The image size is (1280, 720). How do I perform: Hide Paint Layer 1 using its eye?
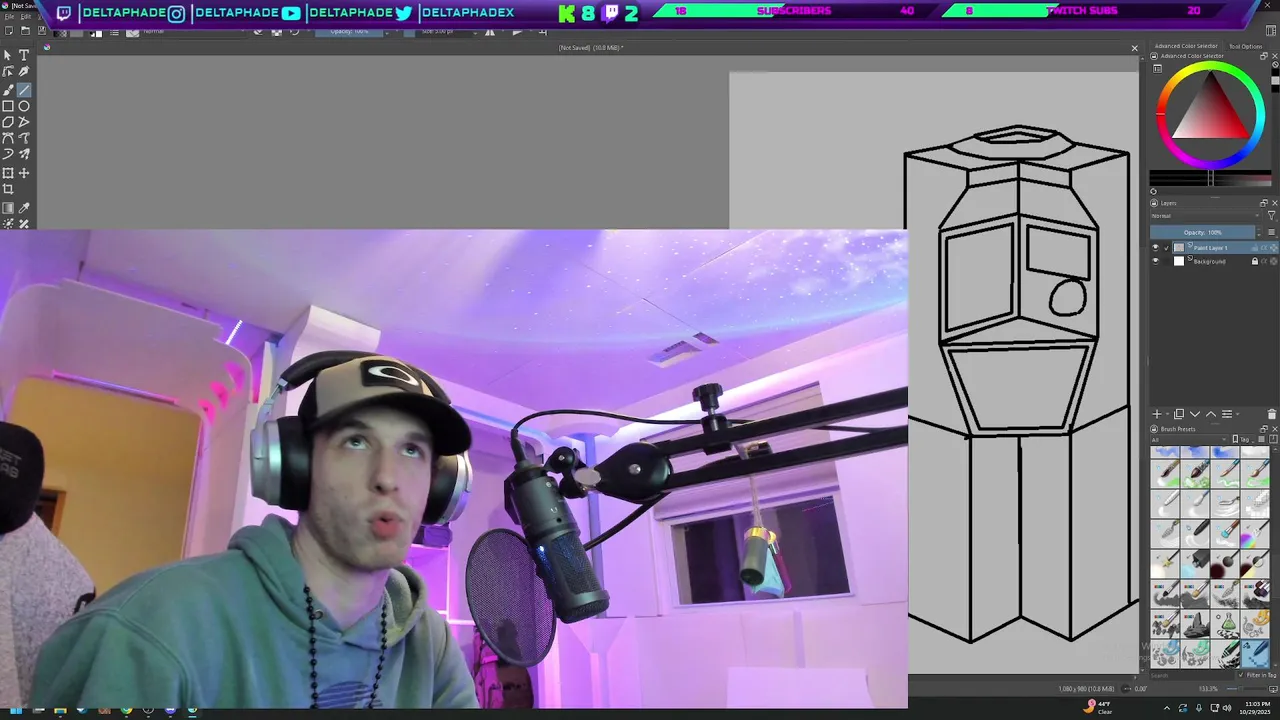1155,248
